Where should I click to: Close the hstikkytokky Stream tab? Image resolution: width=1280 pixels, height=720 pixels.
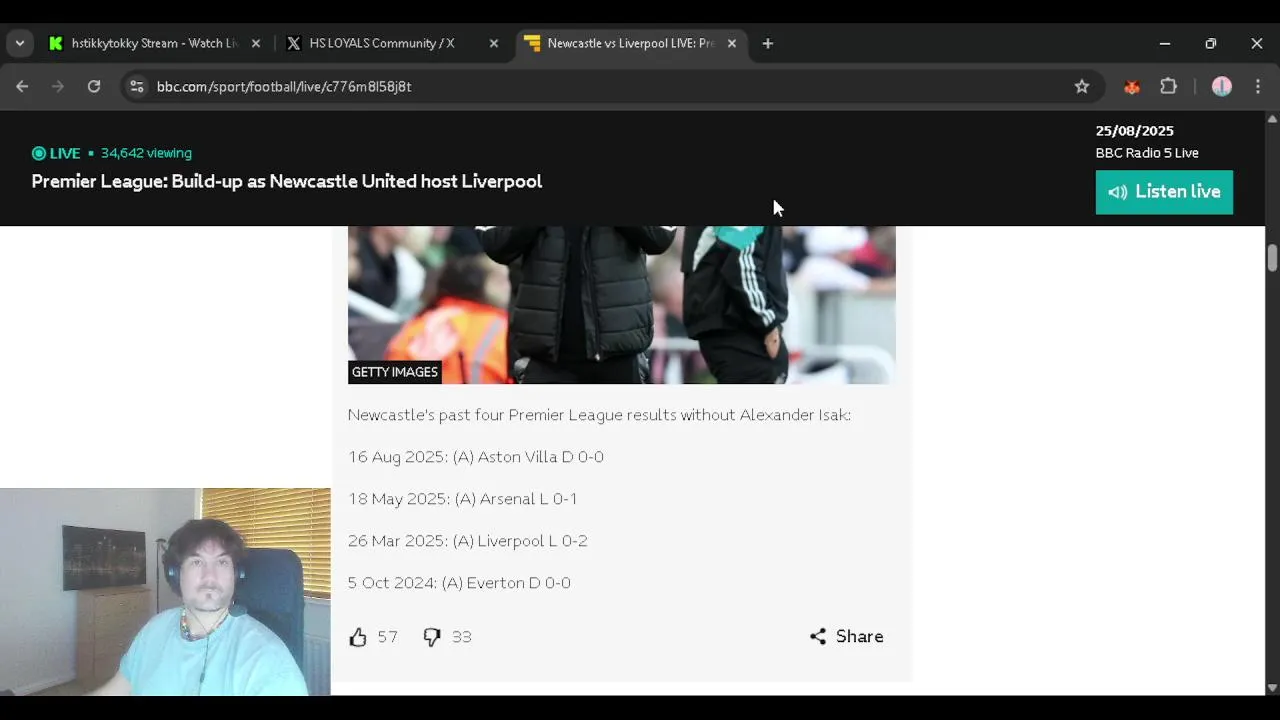point(255,44)
